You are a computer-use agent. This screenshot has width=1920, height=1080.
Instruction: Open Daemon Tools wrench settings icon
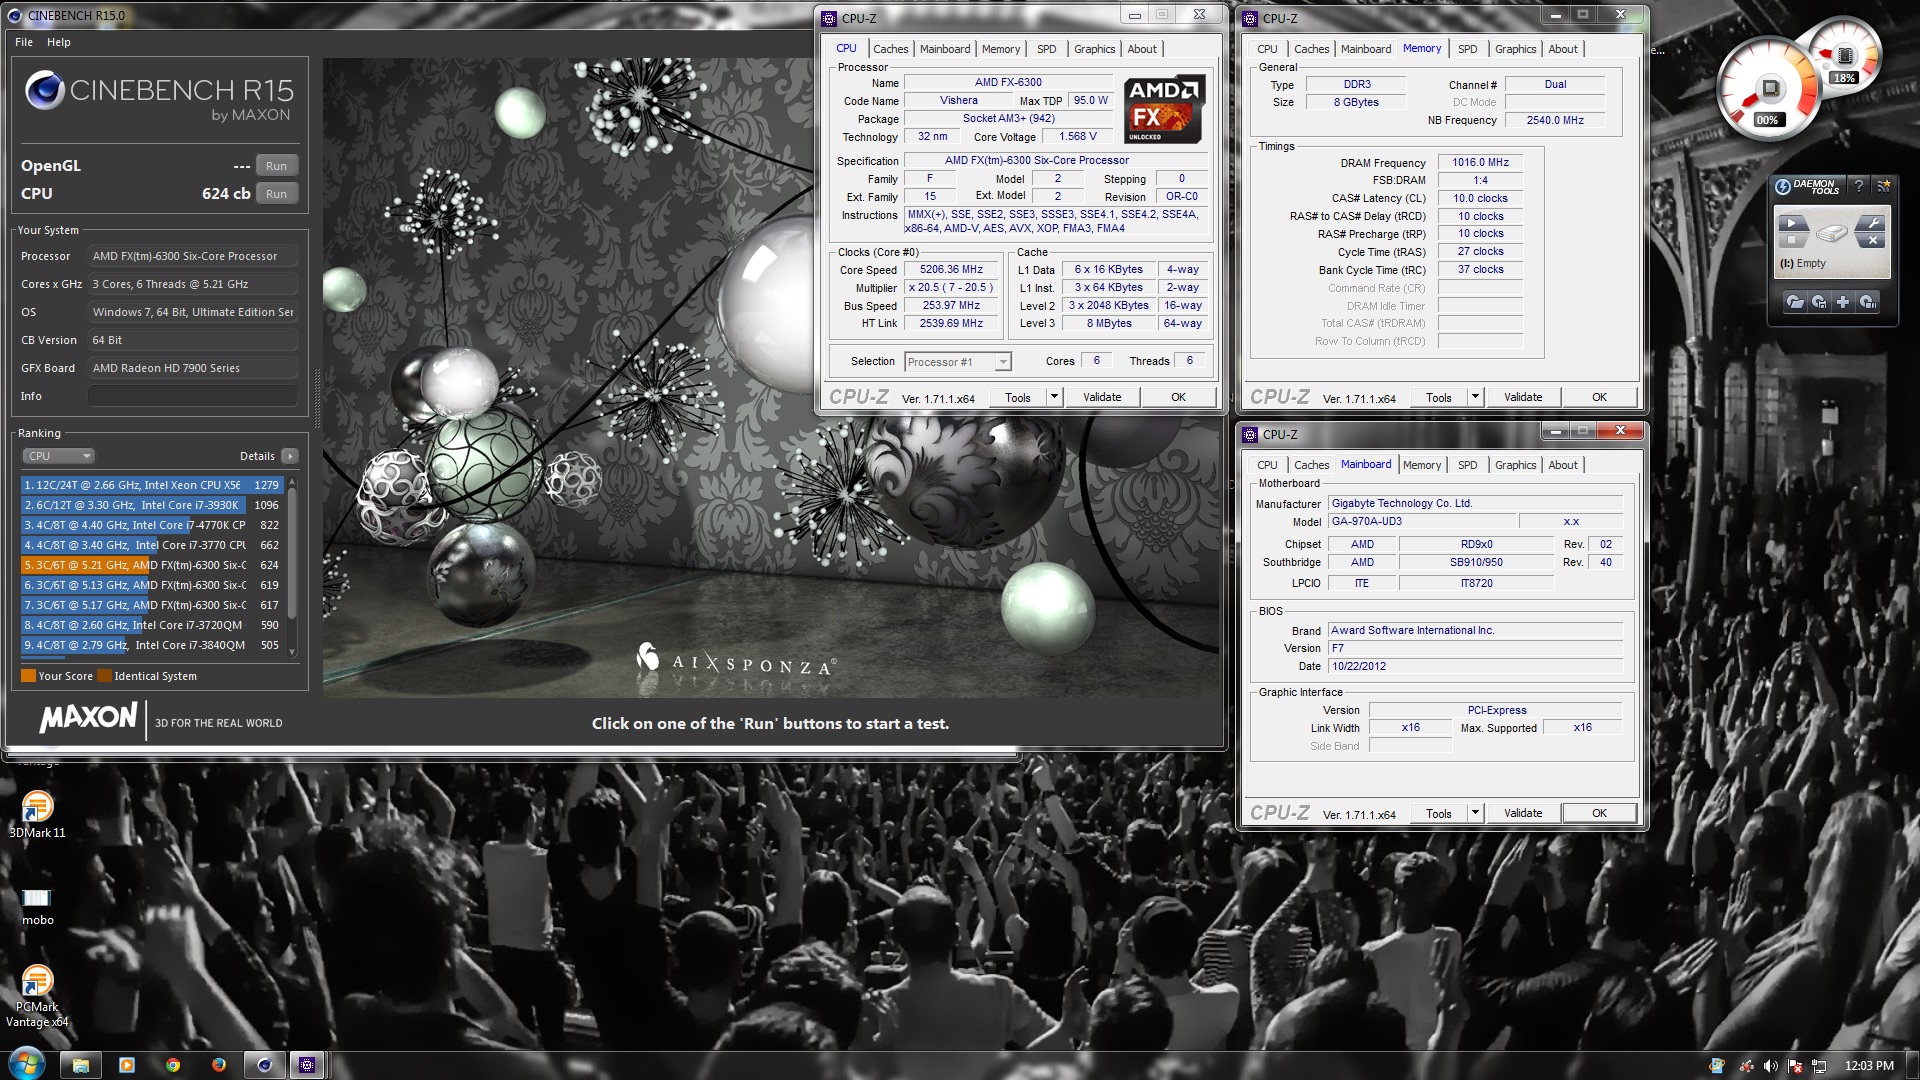(1871, 223)
